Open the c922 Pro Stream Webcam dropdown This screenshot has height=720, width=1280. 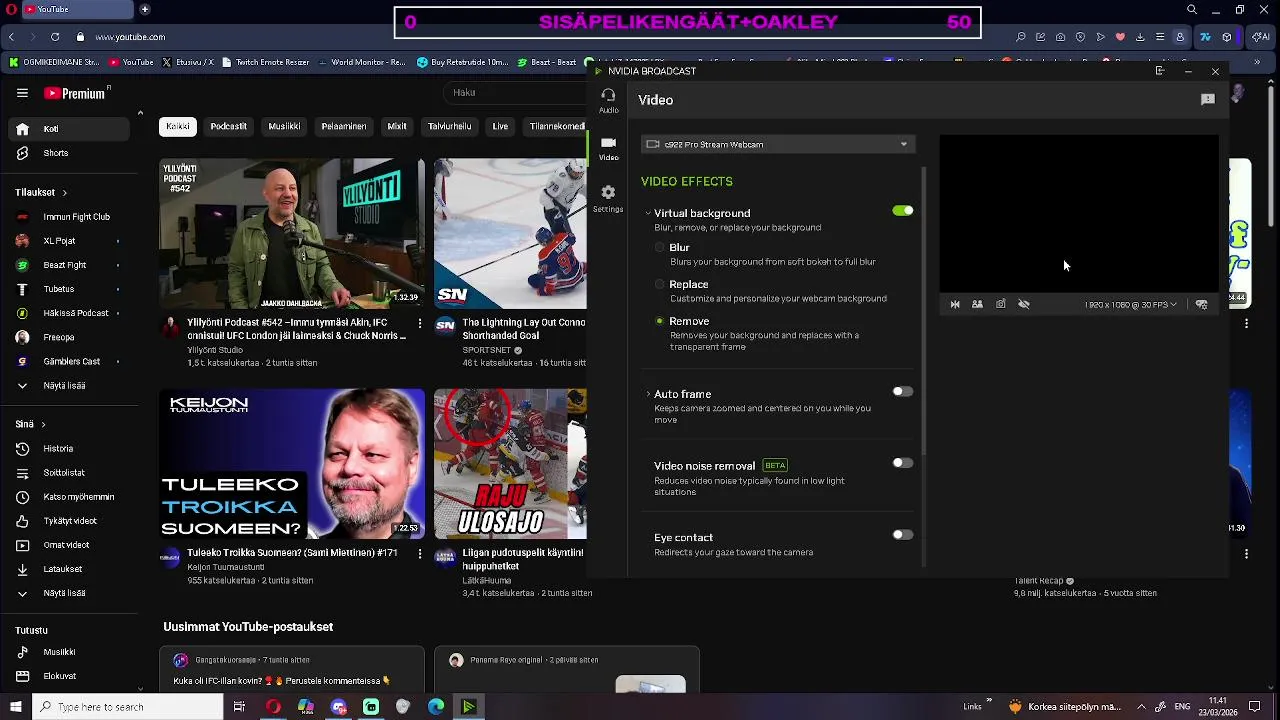click(777, 144)
